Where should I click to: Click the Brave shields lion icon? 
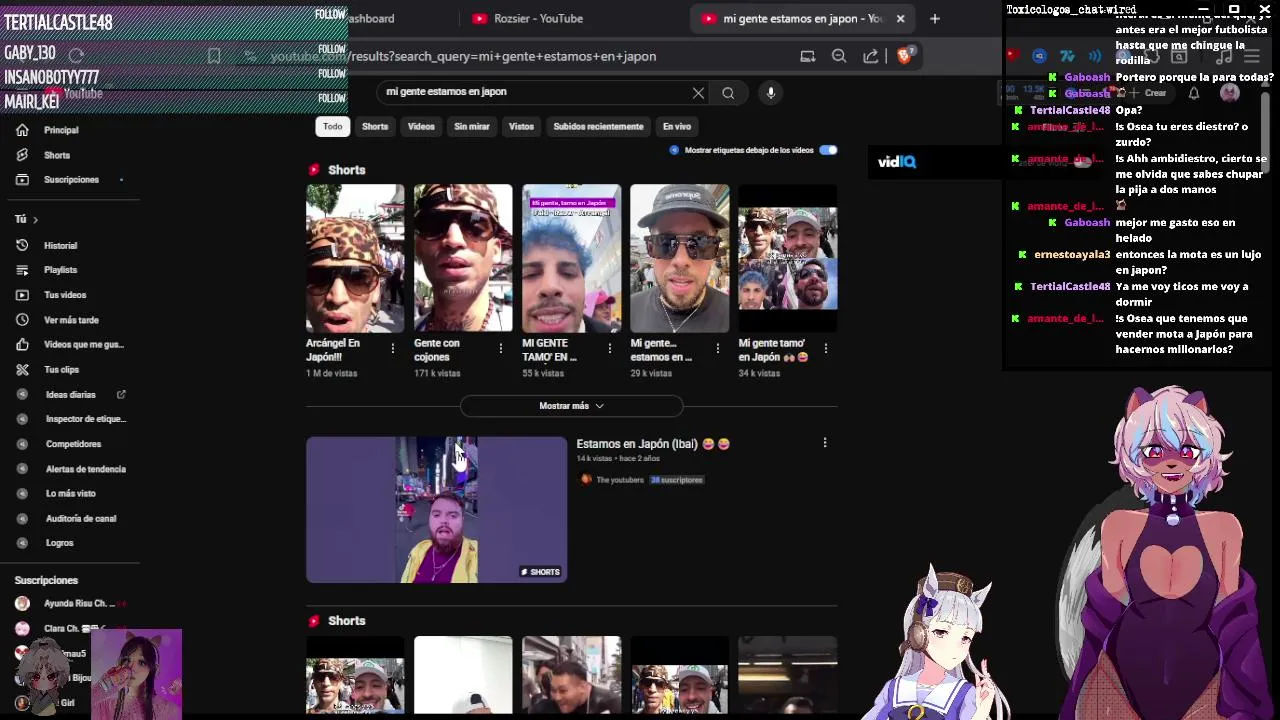tap(904, 56)
